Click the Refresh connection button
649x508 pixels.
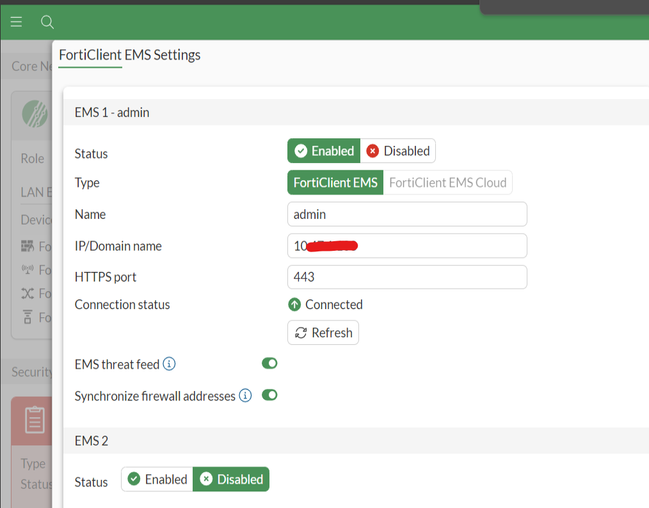323,332
